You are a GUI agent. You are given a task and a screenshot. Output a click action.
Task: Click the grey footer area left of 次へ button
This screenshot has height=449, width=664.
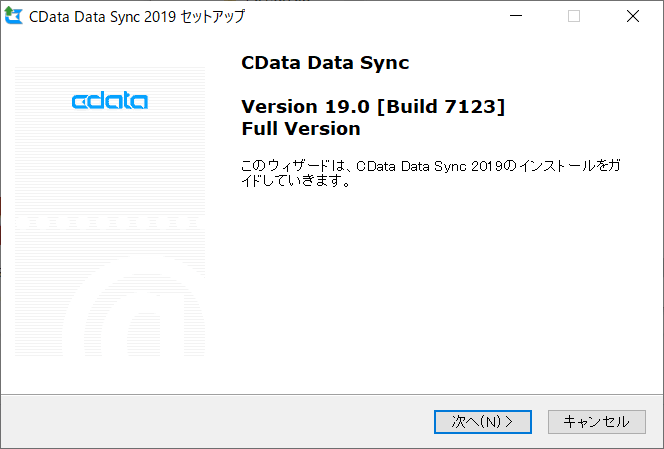click(x=216, y=422)
